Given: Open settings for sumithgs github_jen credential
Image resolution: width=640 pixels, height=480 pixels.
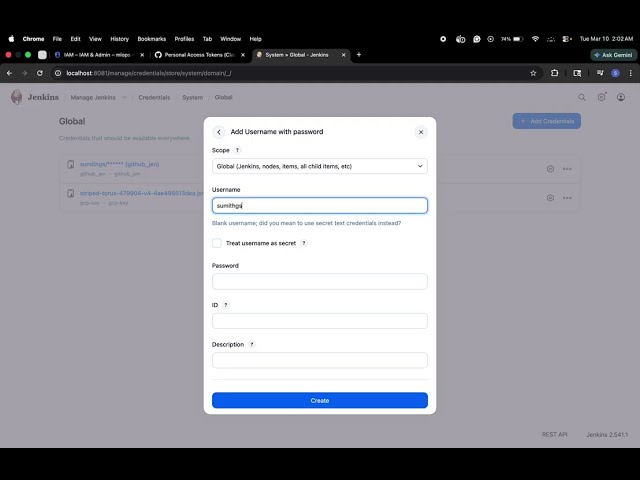Looking at the screenshot, I should click(550, 169).
